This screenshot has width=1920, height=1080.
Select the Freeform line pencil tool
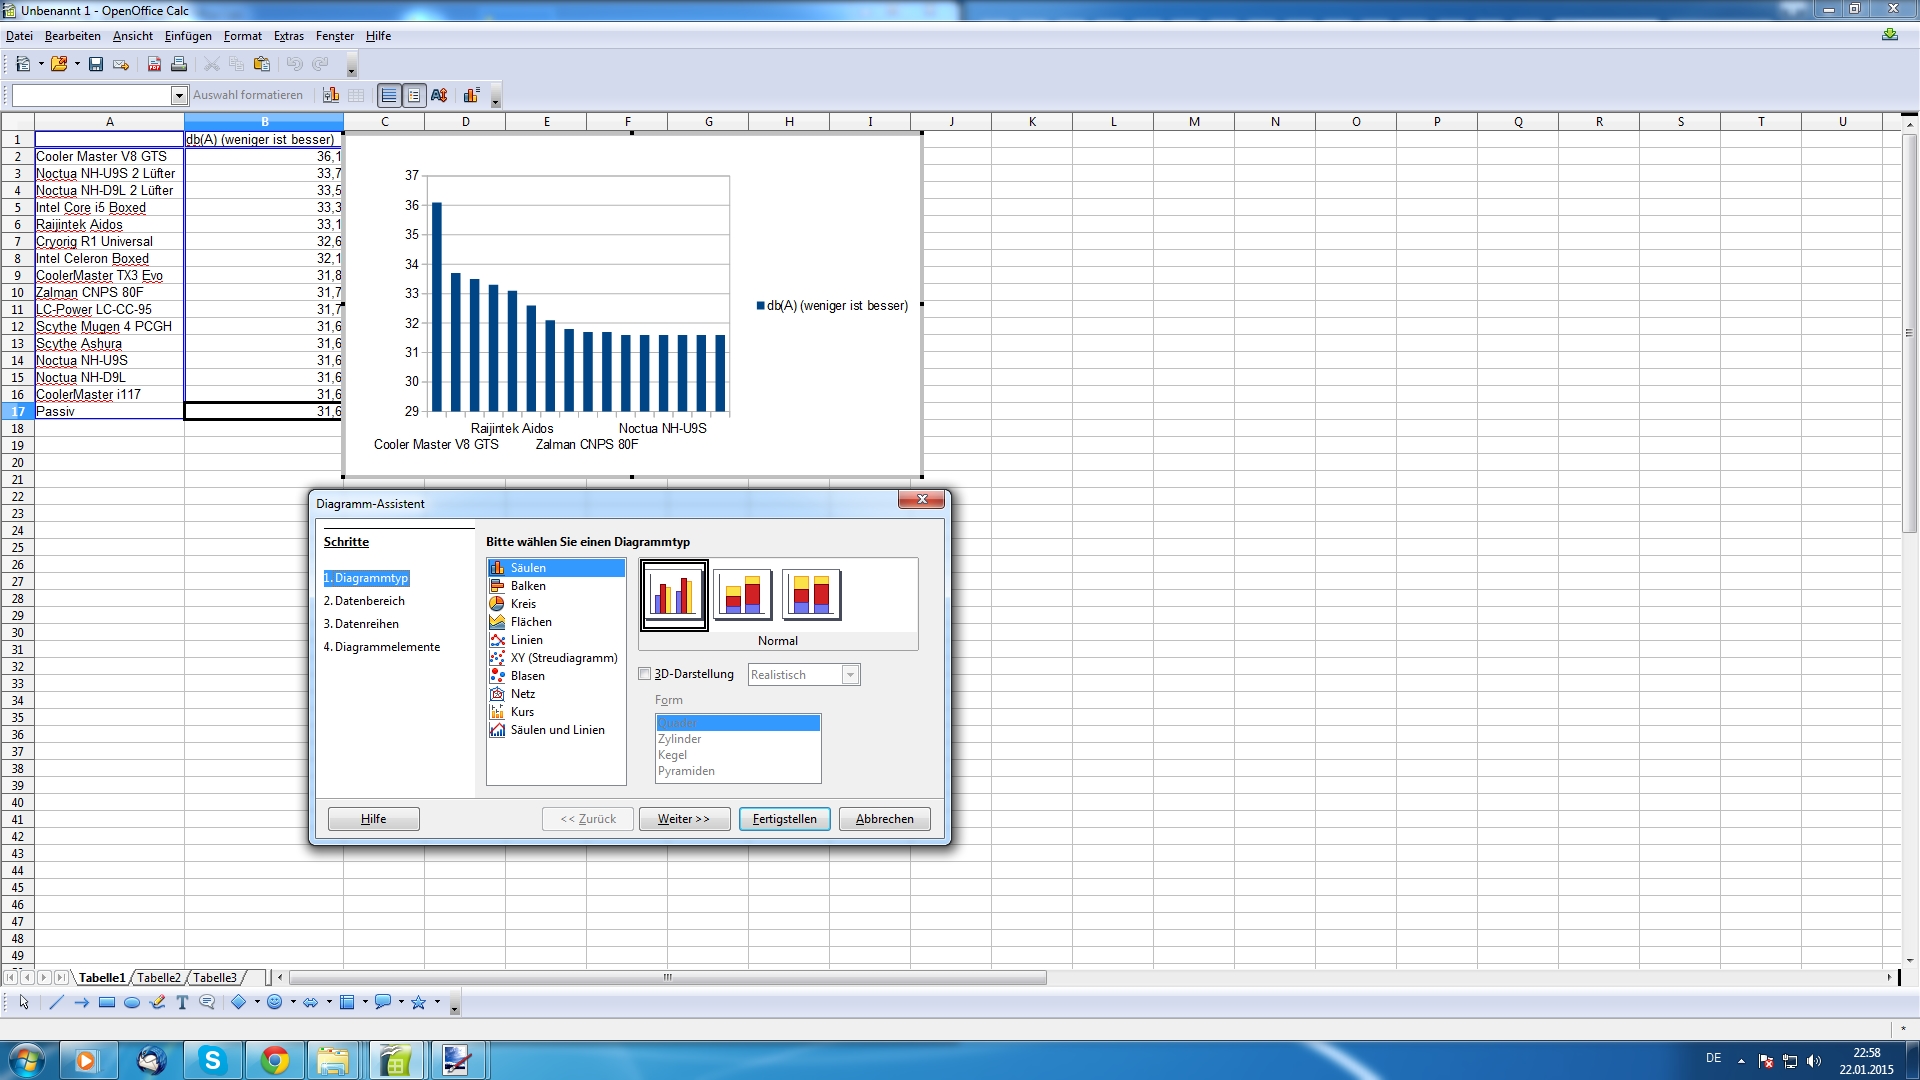coord(157,1002)
